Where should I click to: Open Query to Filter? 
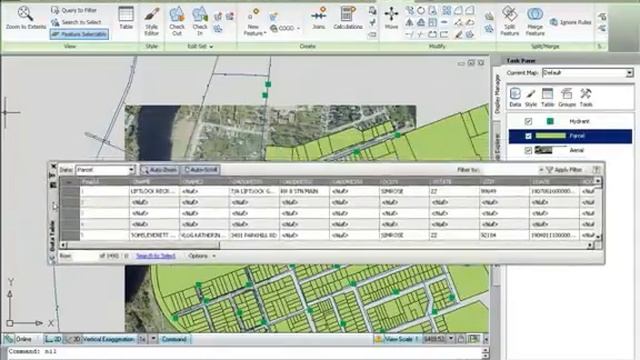[x=74, y=10]
